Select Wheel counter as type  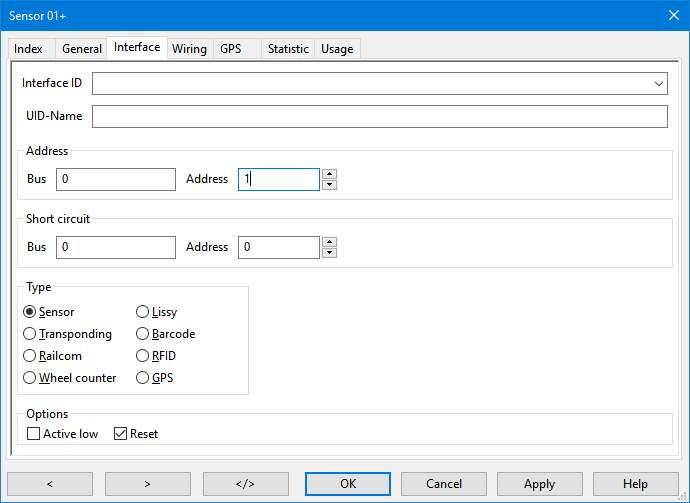click(x=30, y=378)
